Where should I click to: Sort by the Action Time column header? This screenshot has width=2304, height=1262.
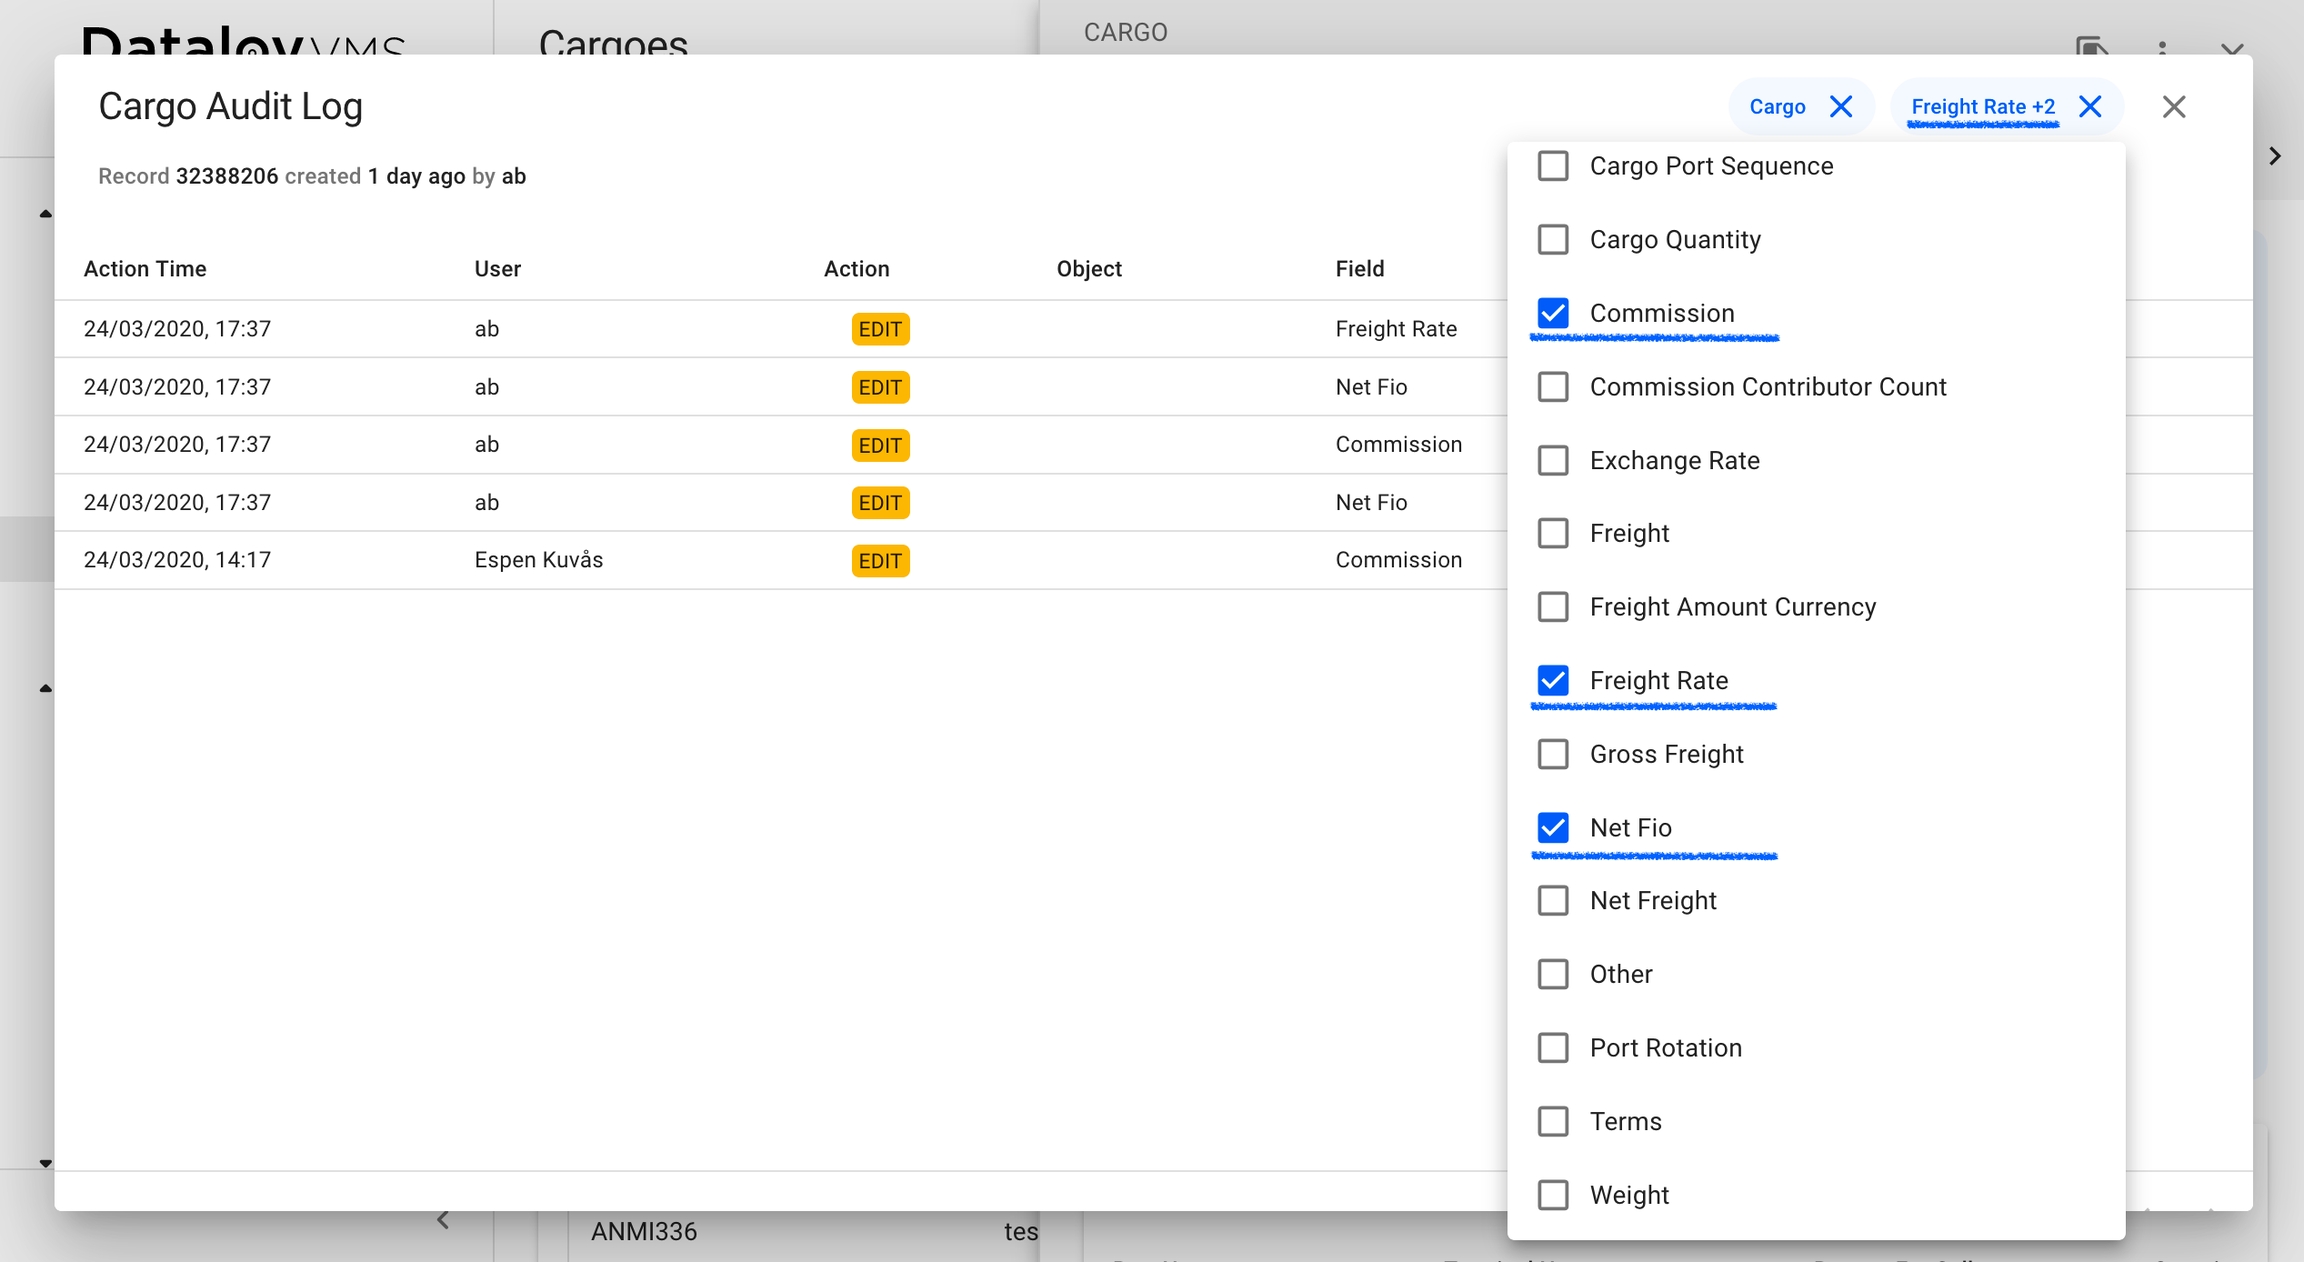[x=145, y=269]
